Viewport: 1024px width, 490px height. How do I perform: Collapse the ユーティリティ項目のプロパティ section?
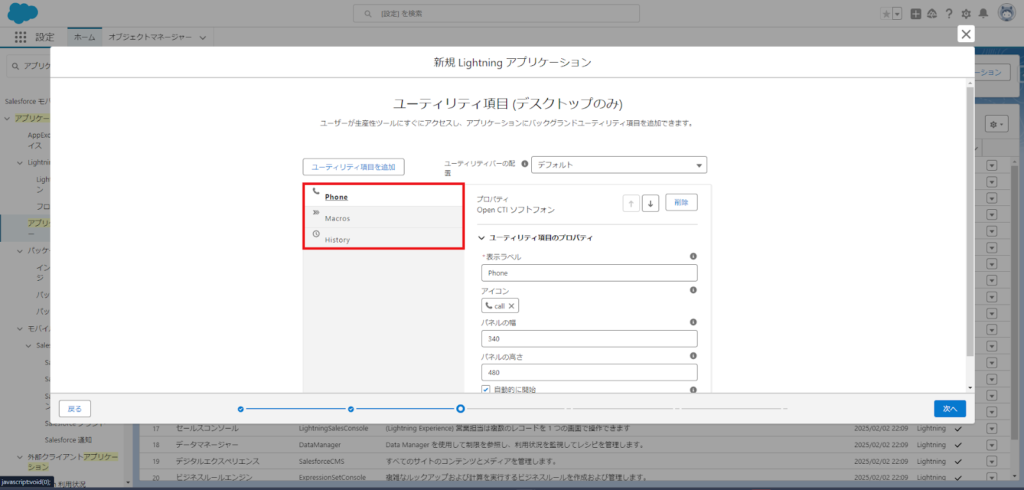pos(483,238)
